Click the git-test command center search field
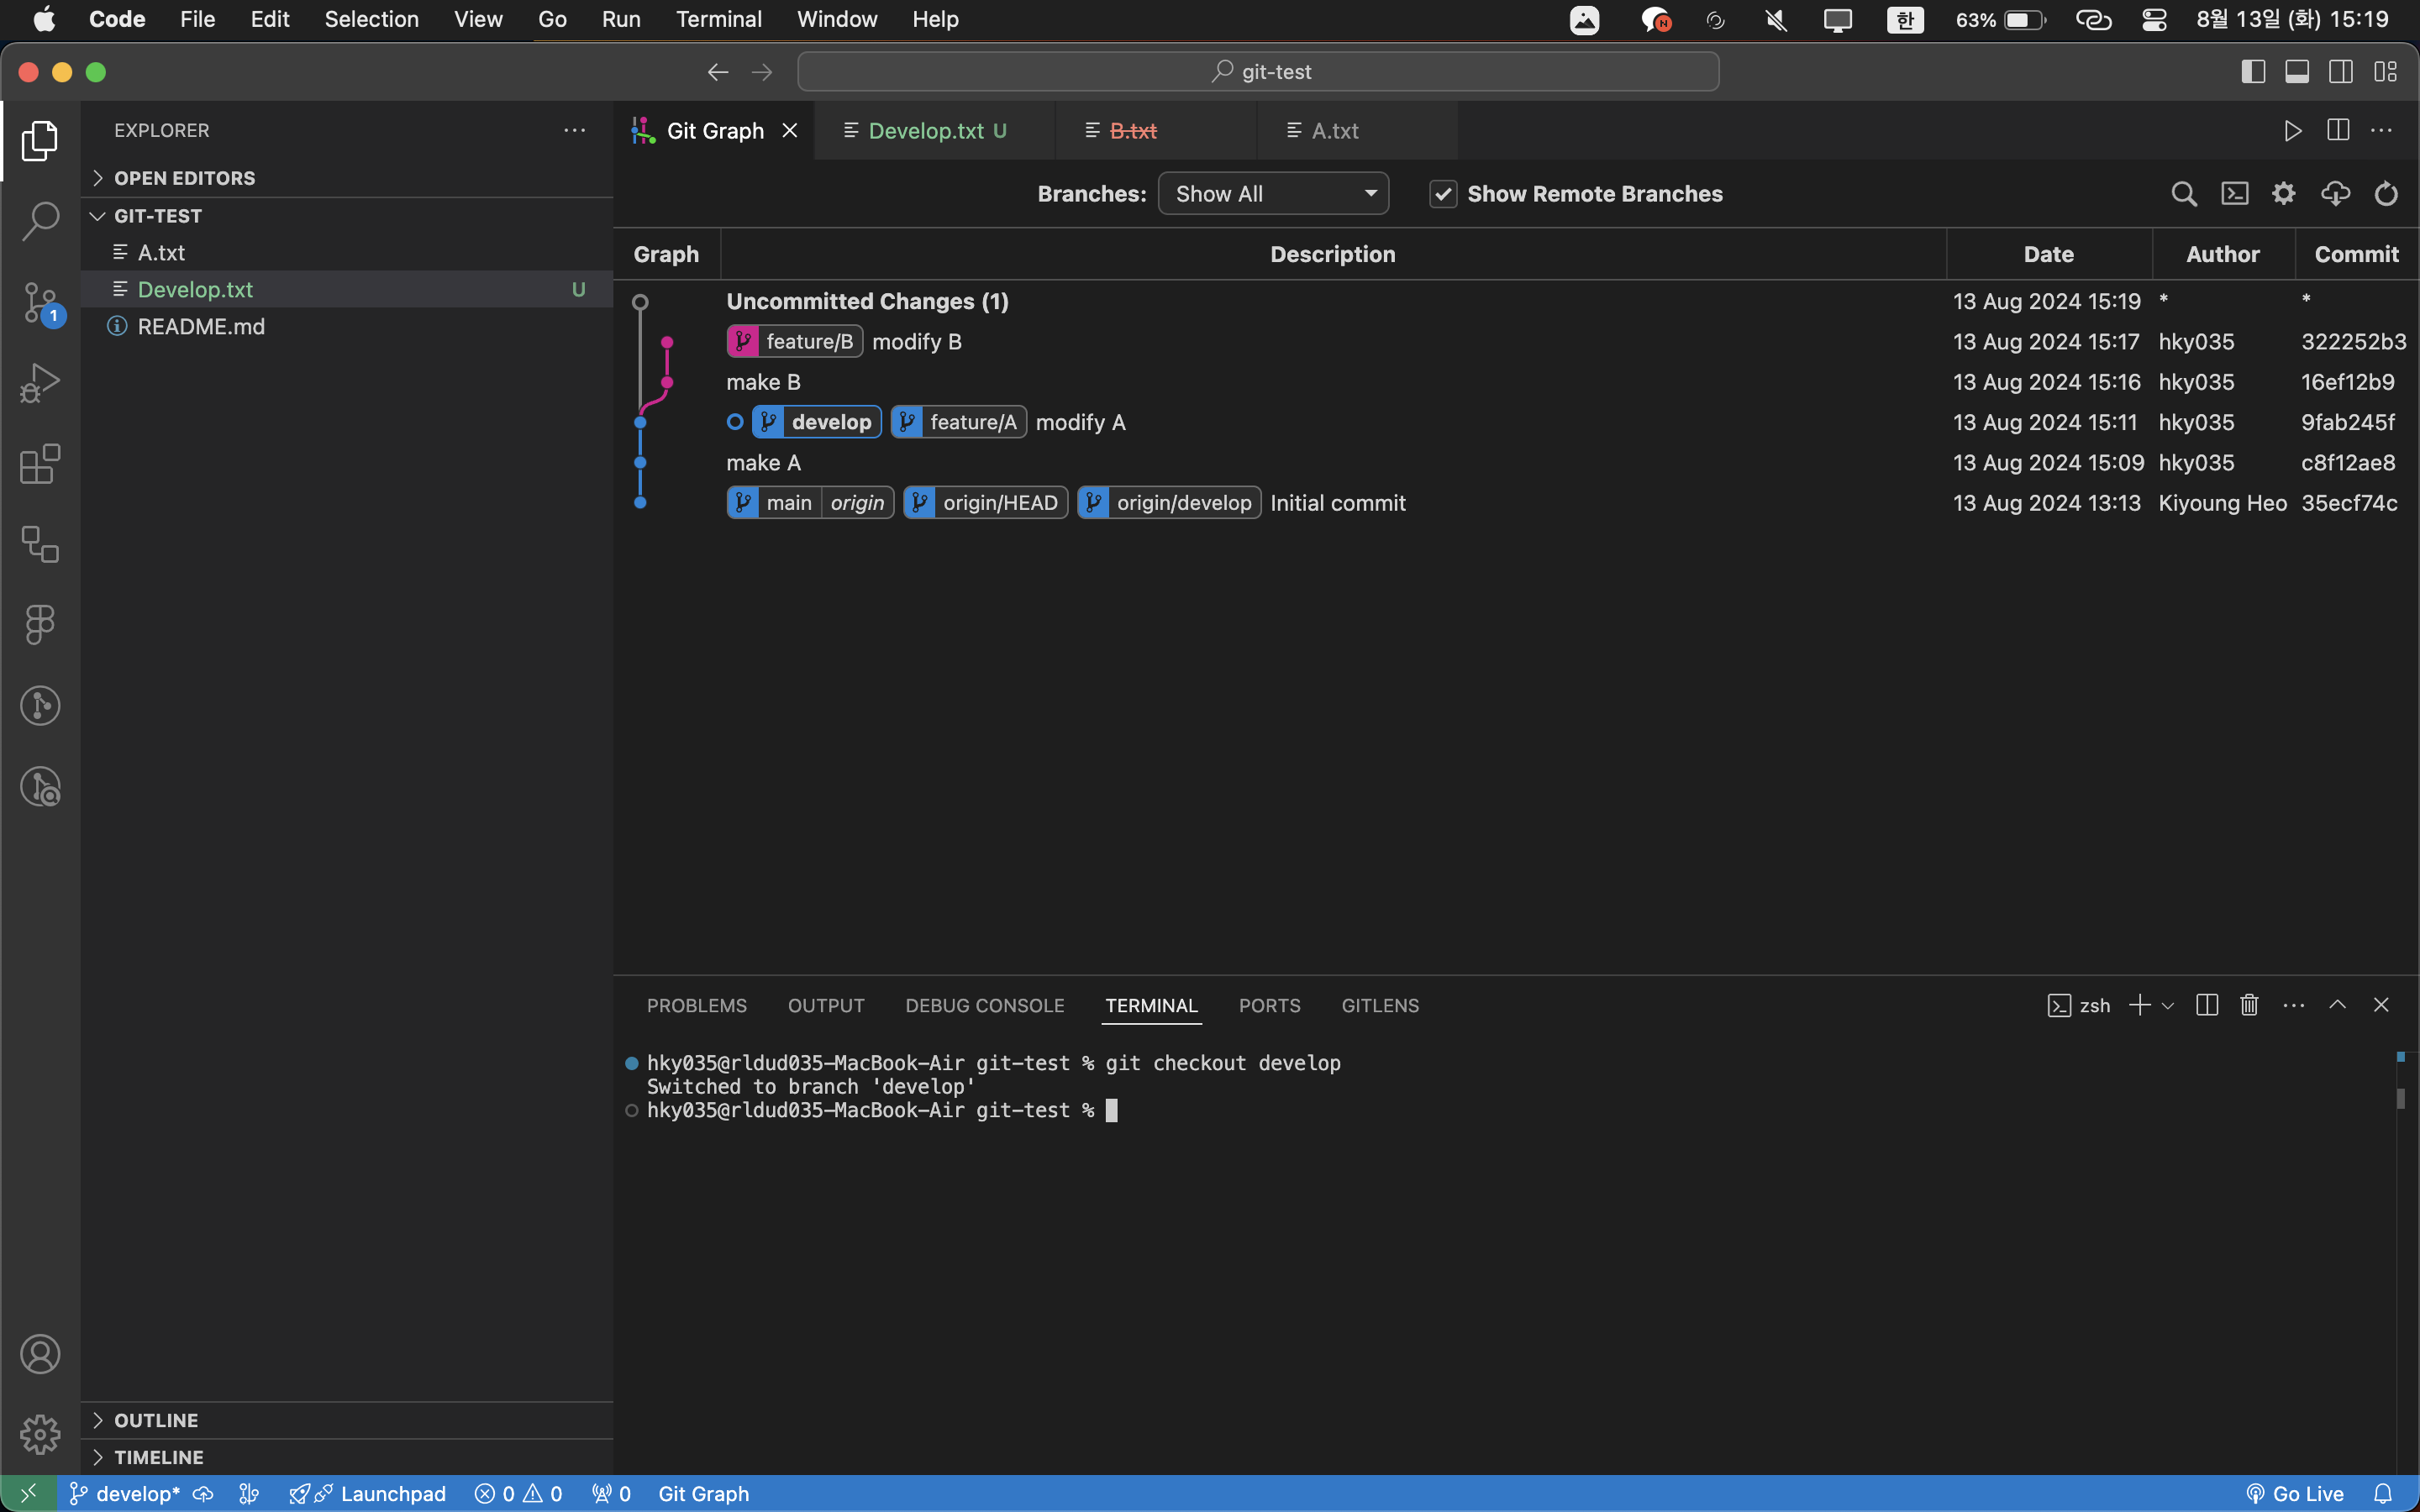Screen dimensions: 2420x1512 click(x=1258, y=72)
